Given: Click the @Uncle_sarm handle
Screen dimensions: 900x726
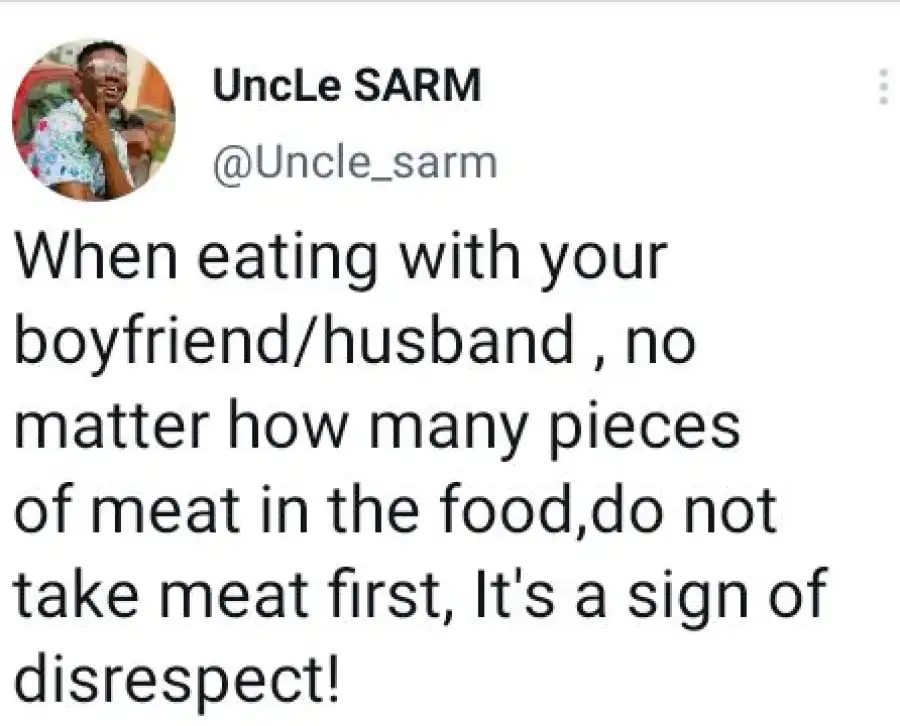Looking at the screenshot, I should tap(355, 161).
